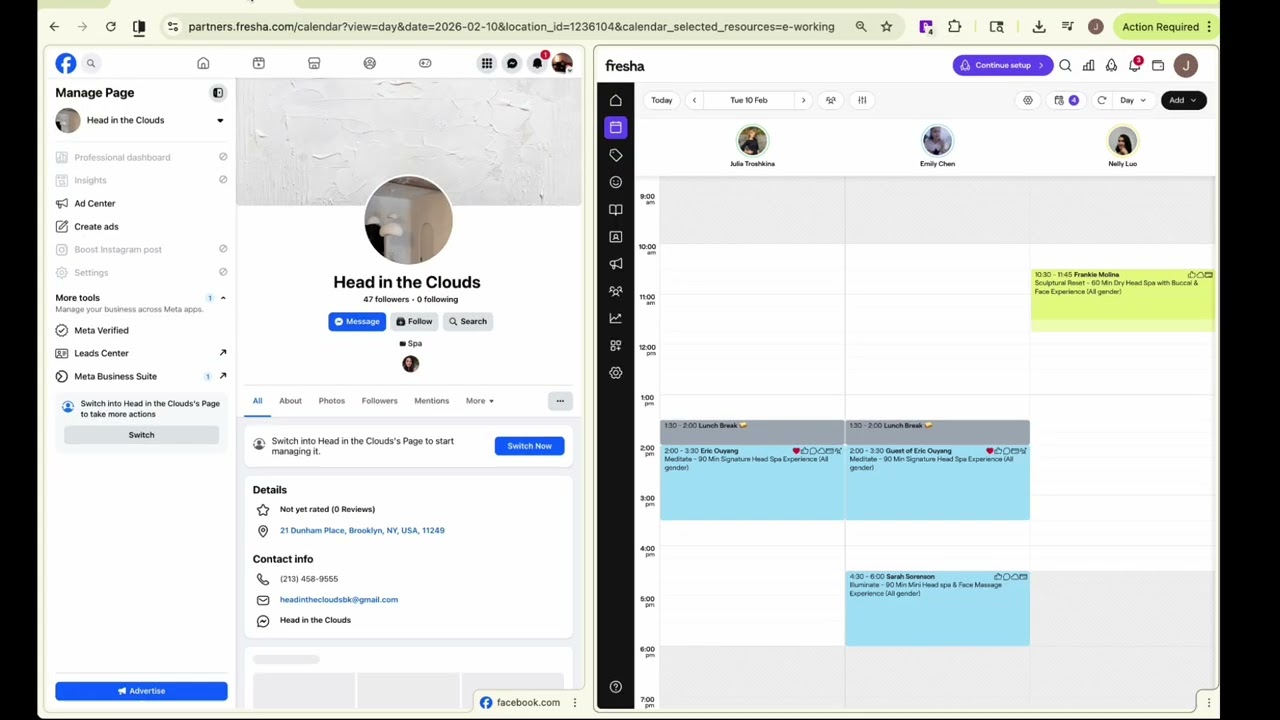1280x720 pixels.
Task: Open Ad Center in Manage Page
Action: pos(141,203)
